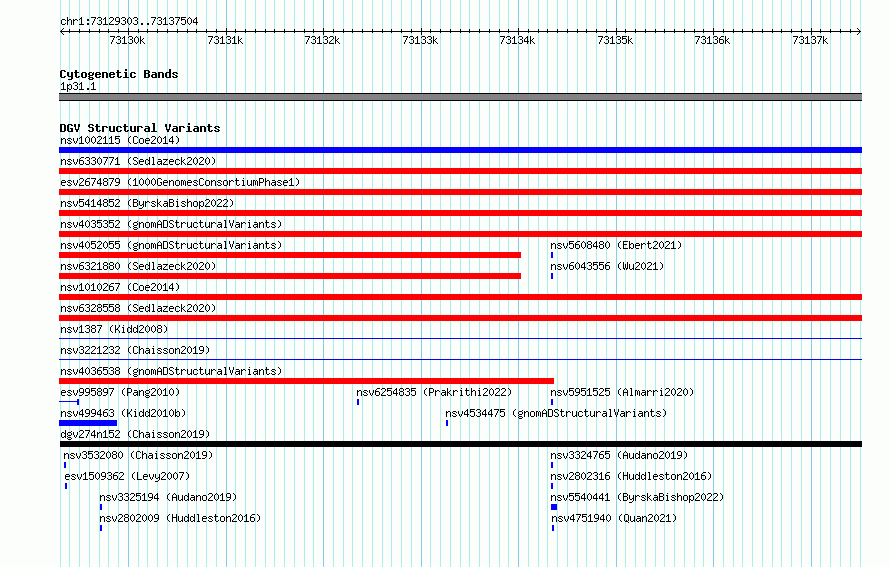The height and width of the screenshot is (567, 890).
Task: Click red bar under nsv4036538
Action: [x=307, y=381]
